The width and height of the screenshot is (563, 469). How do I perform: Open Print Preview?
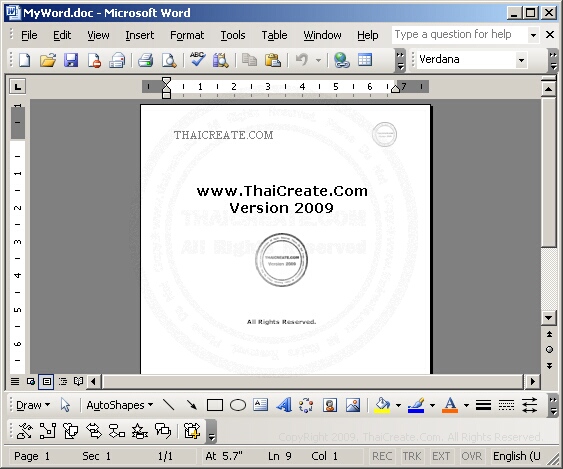(x=169, y=60)
